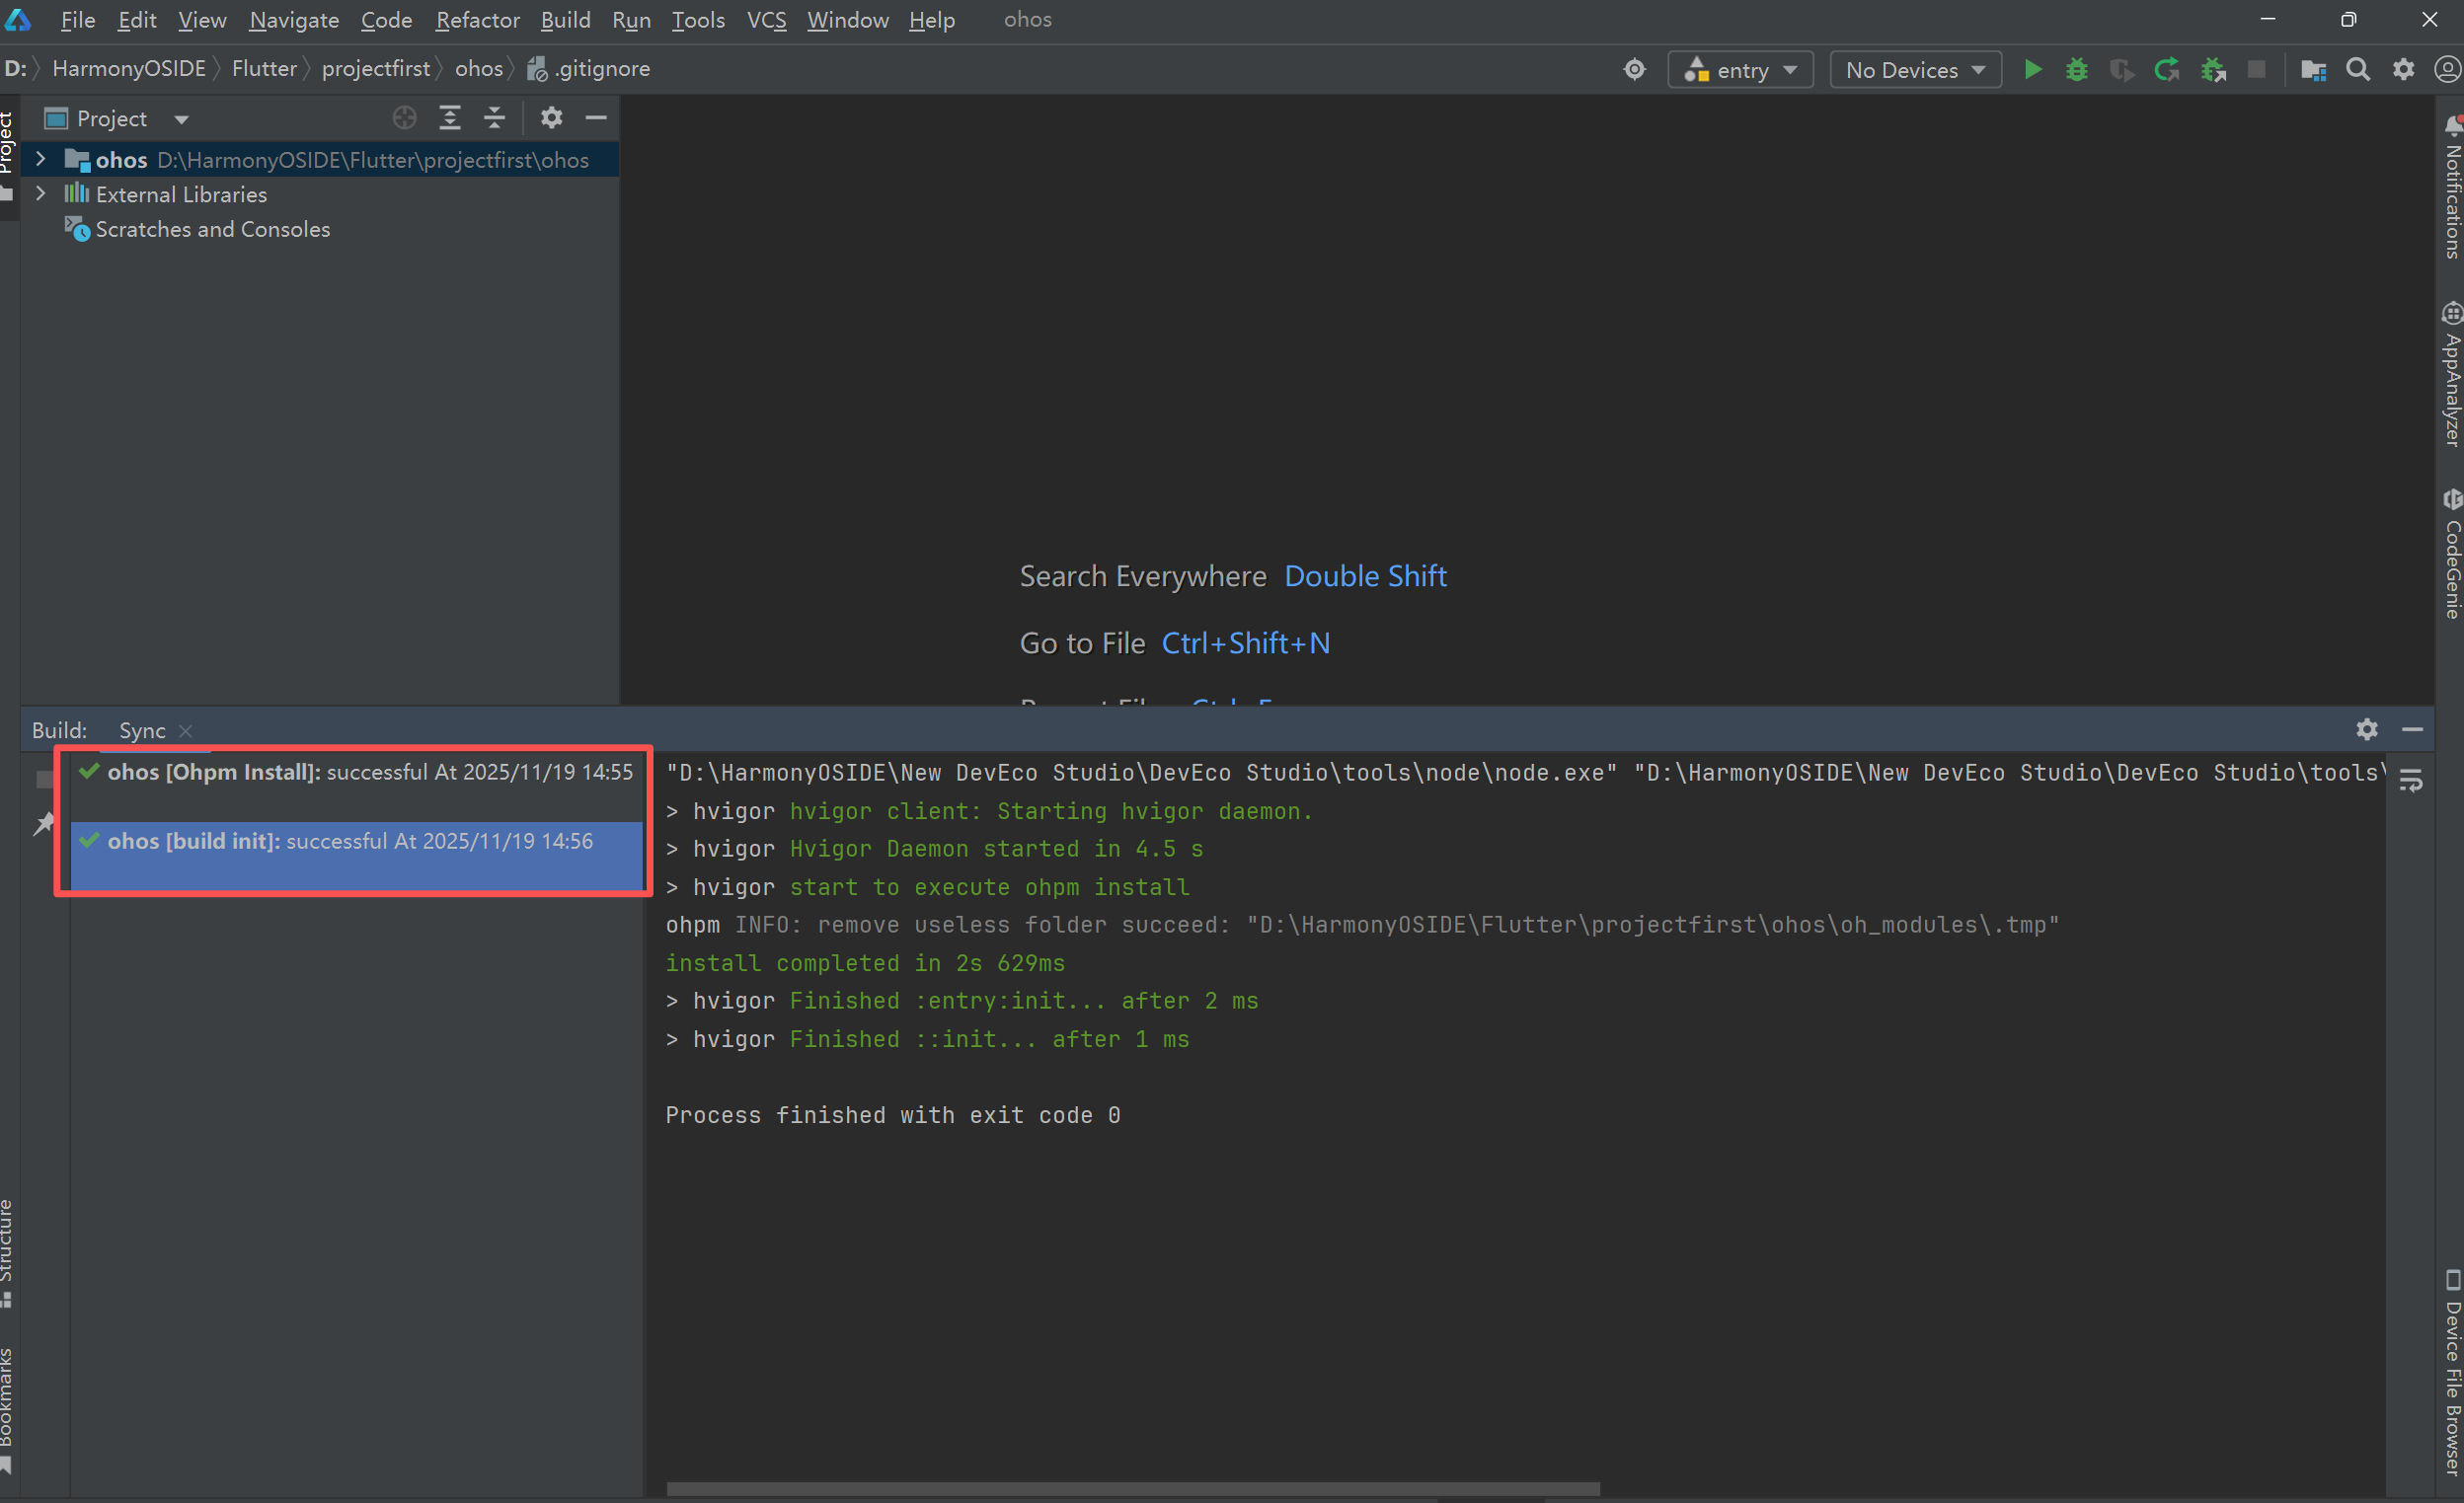Click the Attach Debugger to Process icon
Viewport: 2464px width, 1503px height.
pyautogui.click(x=2212, y=70)
